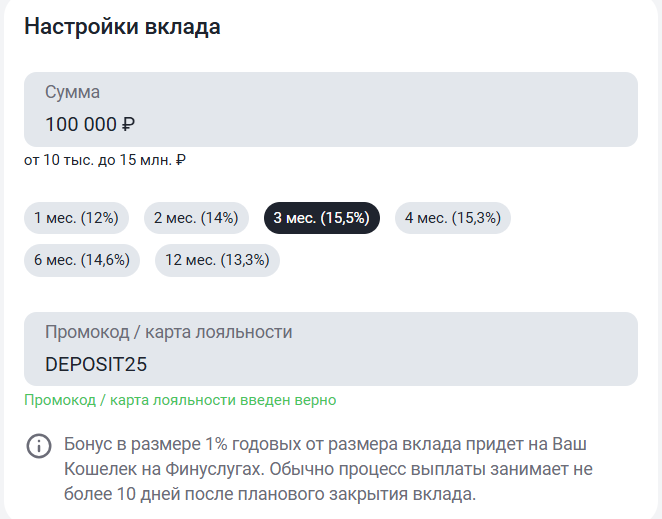Click the Промокод / карта лояльности label
This screenshot has width=662, height=519.
pyautogui.click(x=168, y=332)
